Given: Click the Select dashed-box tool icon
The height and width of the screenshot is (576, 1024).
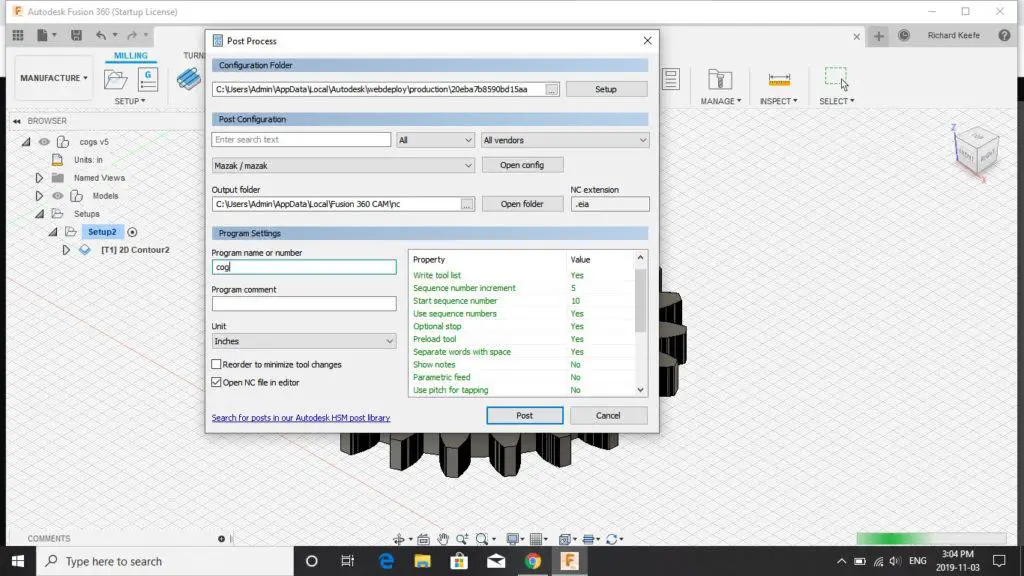Looking at the screenshot, I should (836, 78).
